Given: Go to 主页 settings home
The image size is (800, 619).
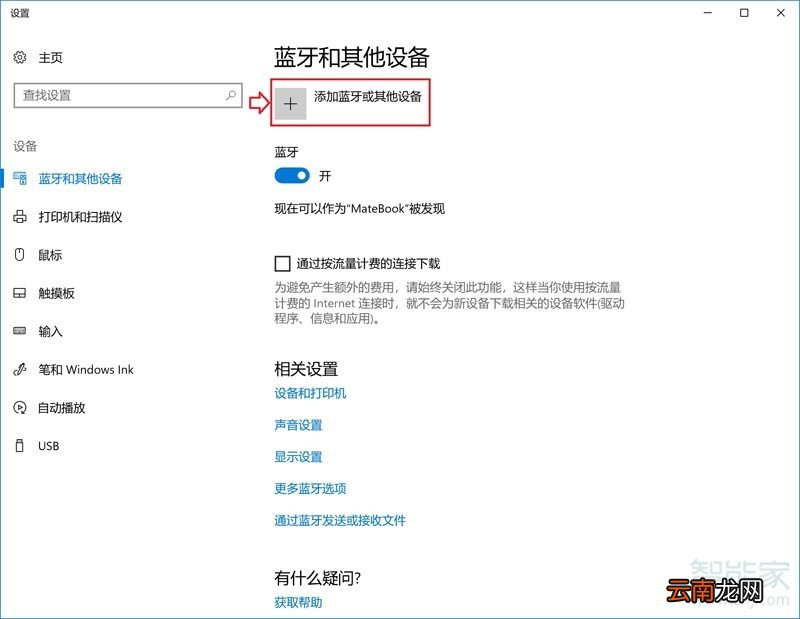Looking at the screenshot, I should (x=51, y=58).
